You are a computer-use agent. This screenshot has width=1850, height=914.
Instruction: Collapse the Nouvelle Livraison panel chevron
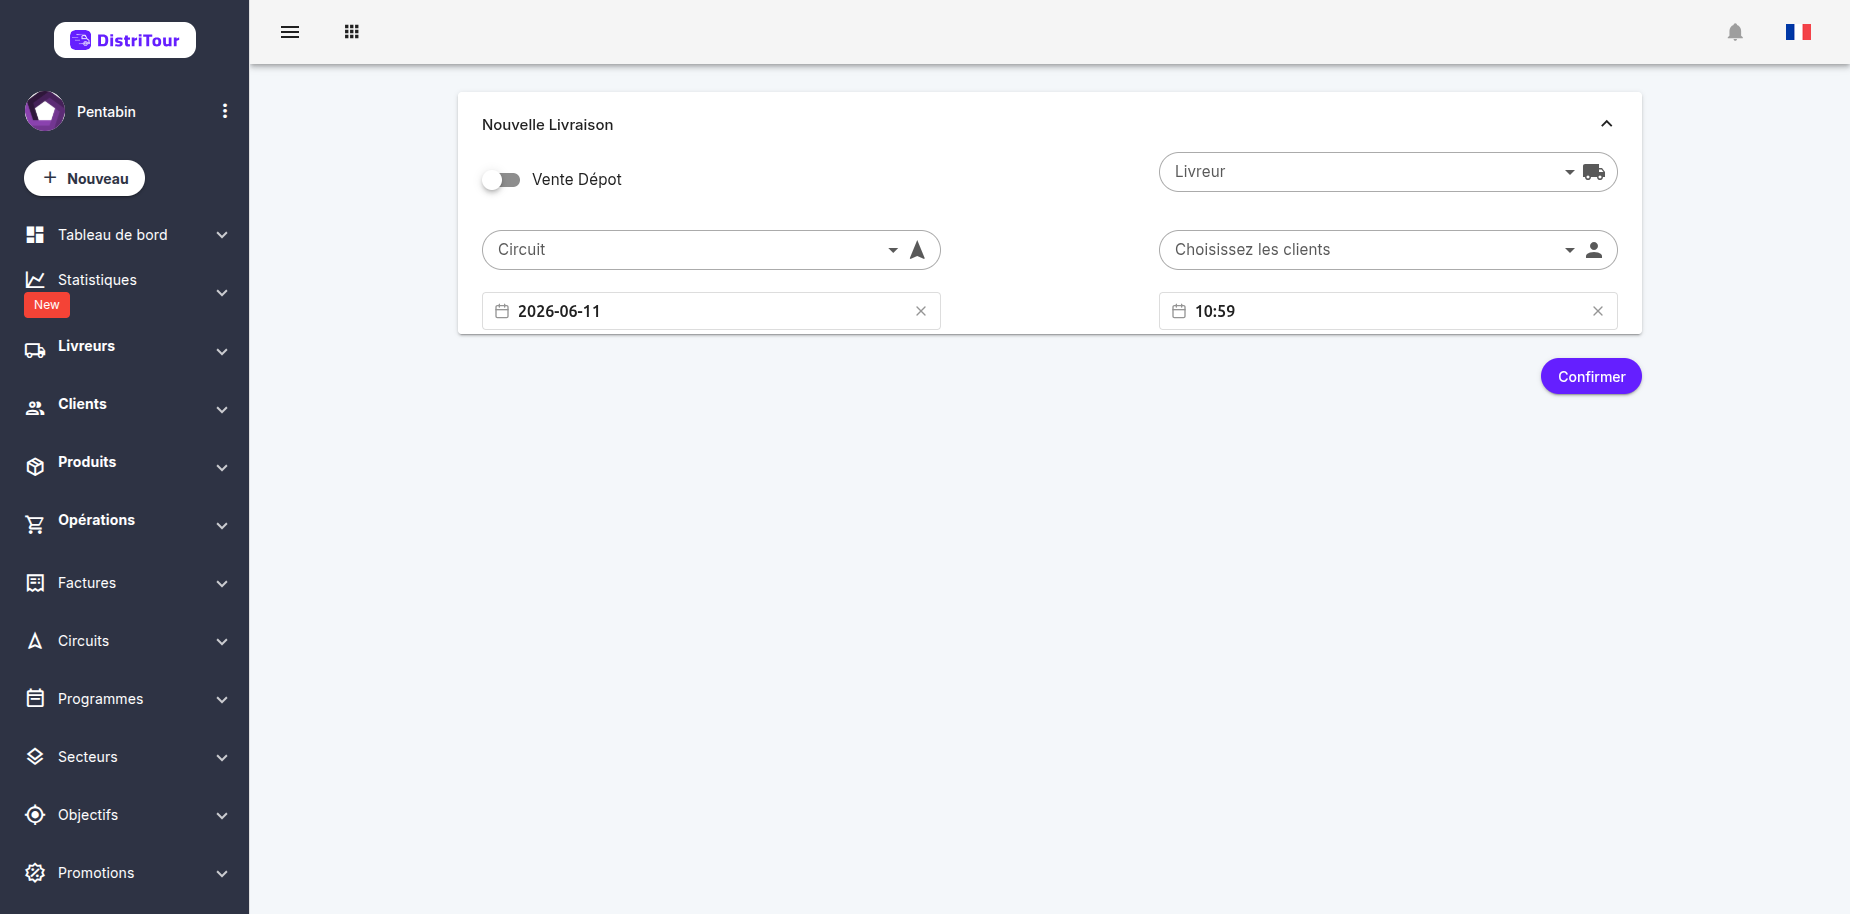[x=1607, y=124]
